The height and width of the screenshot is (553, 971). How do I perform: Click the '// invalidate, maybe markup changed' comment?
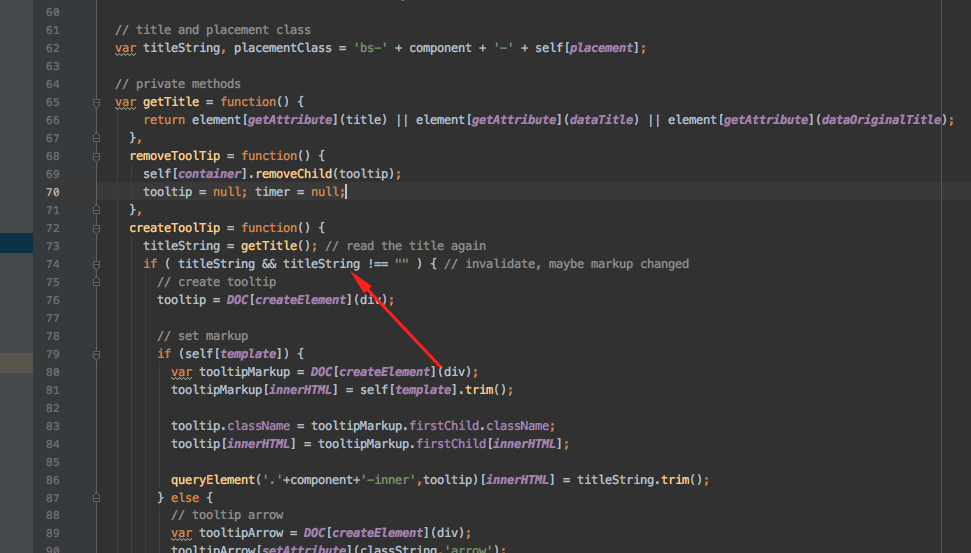(x=567, y=264)
